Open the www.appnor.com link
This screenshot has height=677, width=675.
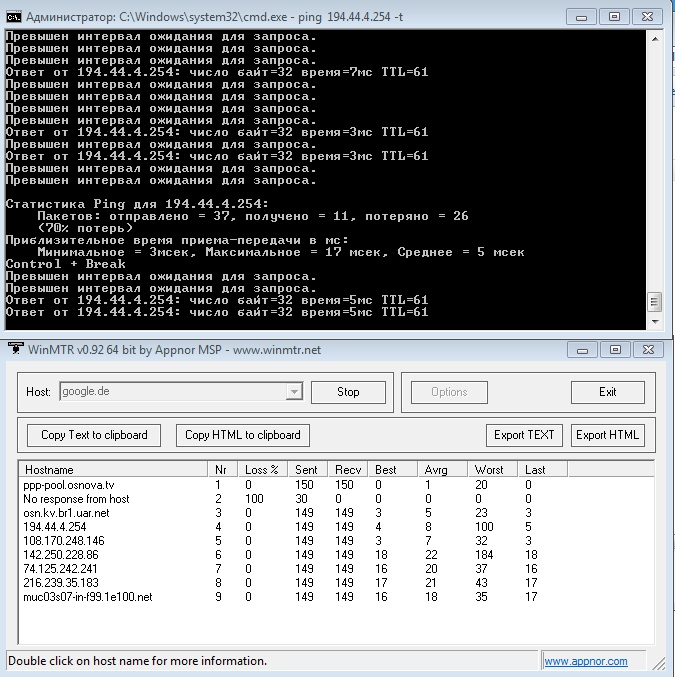[586, 661]
